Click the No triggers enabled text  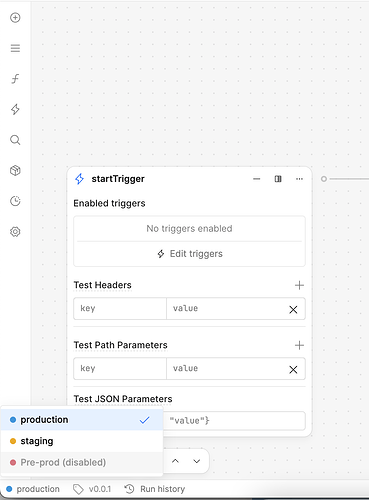(x=189, y=229)
